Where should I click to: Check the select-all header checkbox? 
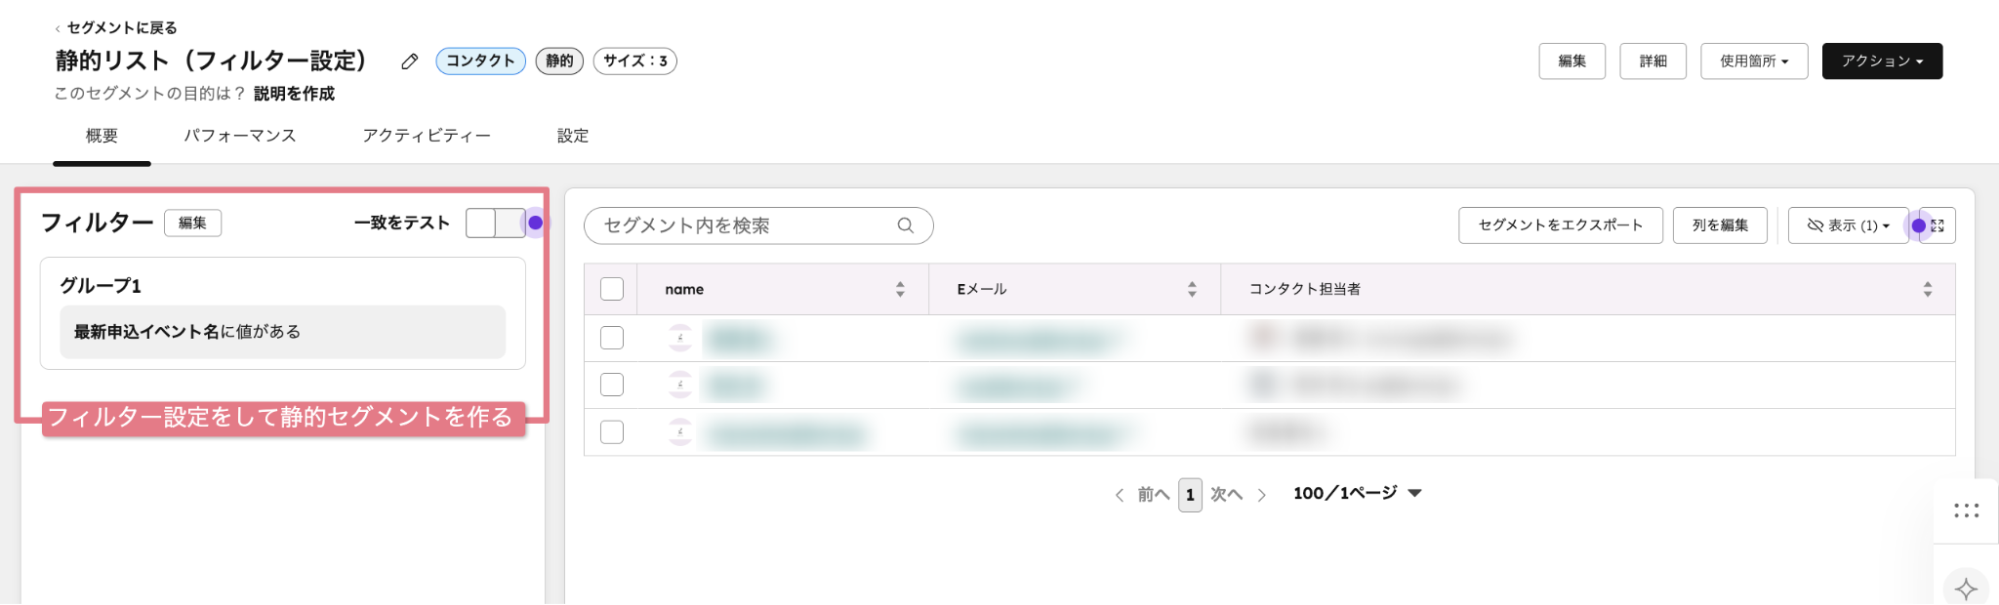(x=612, y=289)
